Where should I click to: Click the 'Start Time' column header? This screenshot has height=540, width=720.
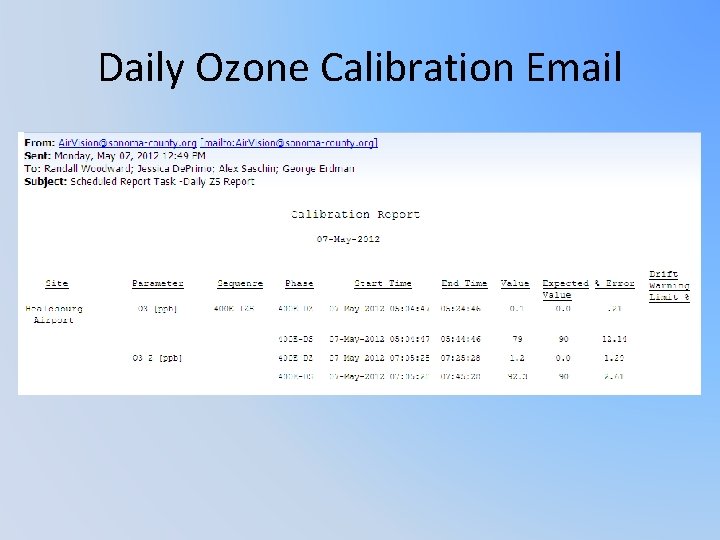pyautogui.click(x=382, y=283)
